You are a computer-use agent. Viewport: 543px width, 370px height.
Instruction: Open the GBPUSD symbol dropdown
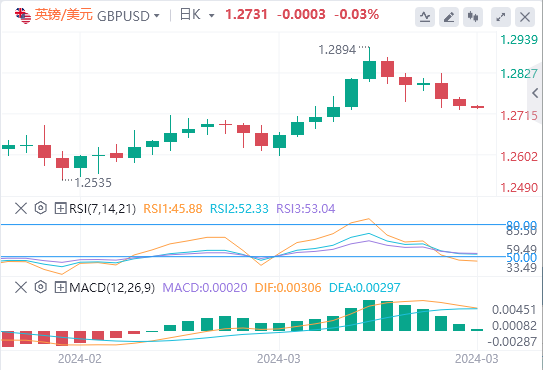click(x=128, y=16)
